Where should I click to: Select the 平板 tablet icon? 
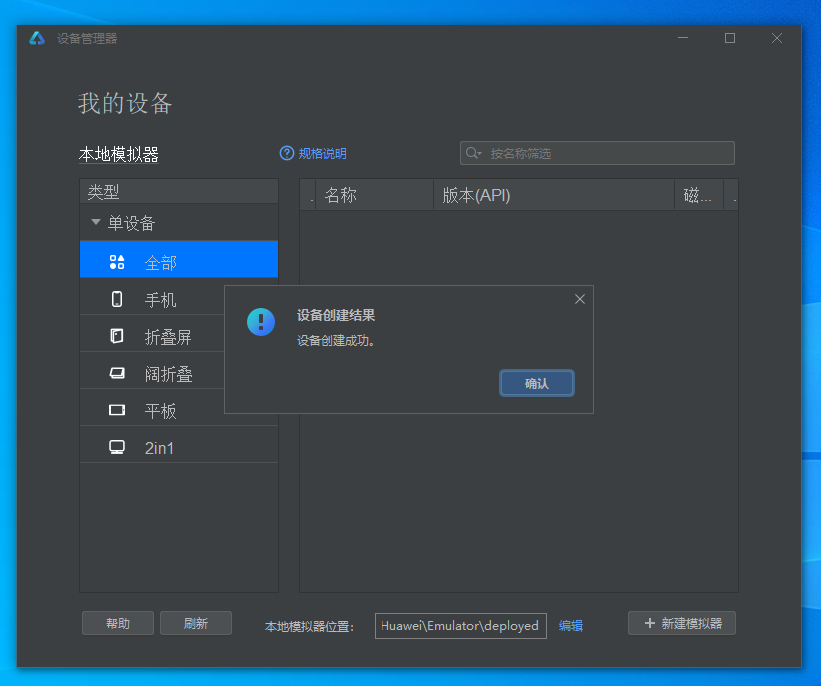pyautogui.click(x=117, y=410)
